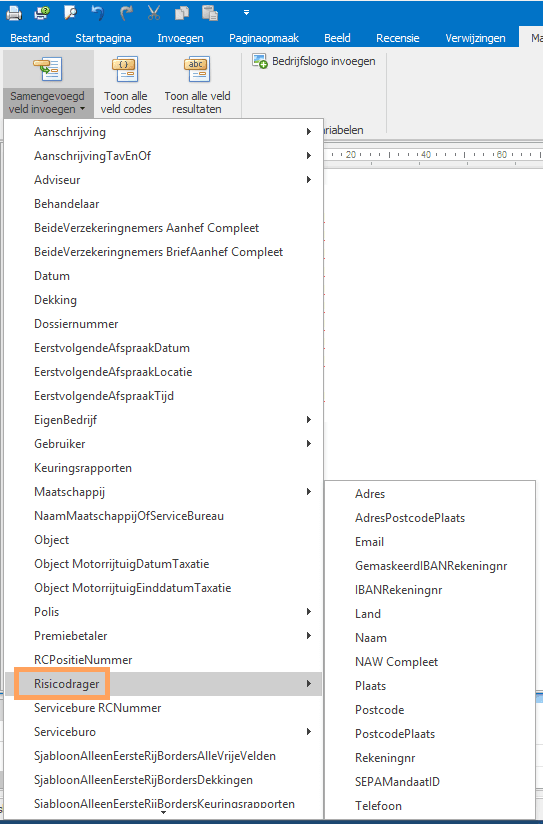Click the quick print icon with question mark

tap(42, 13)
